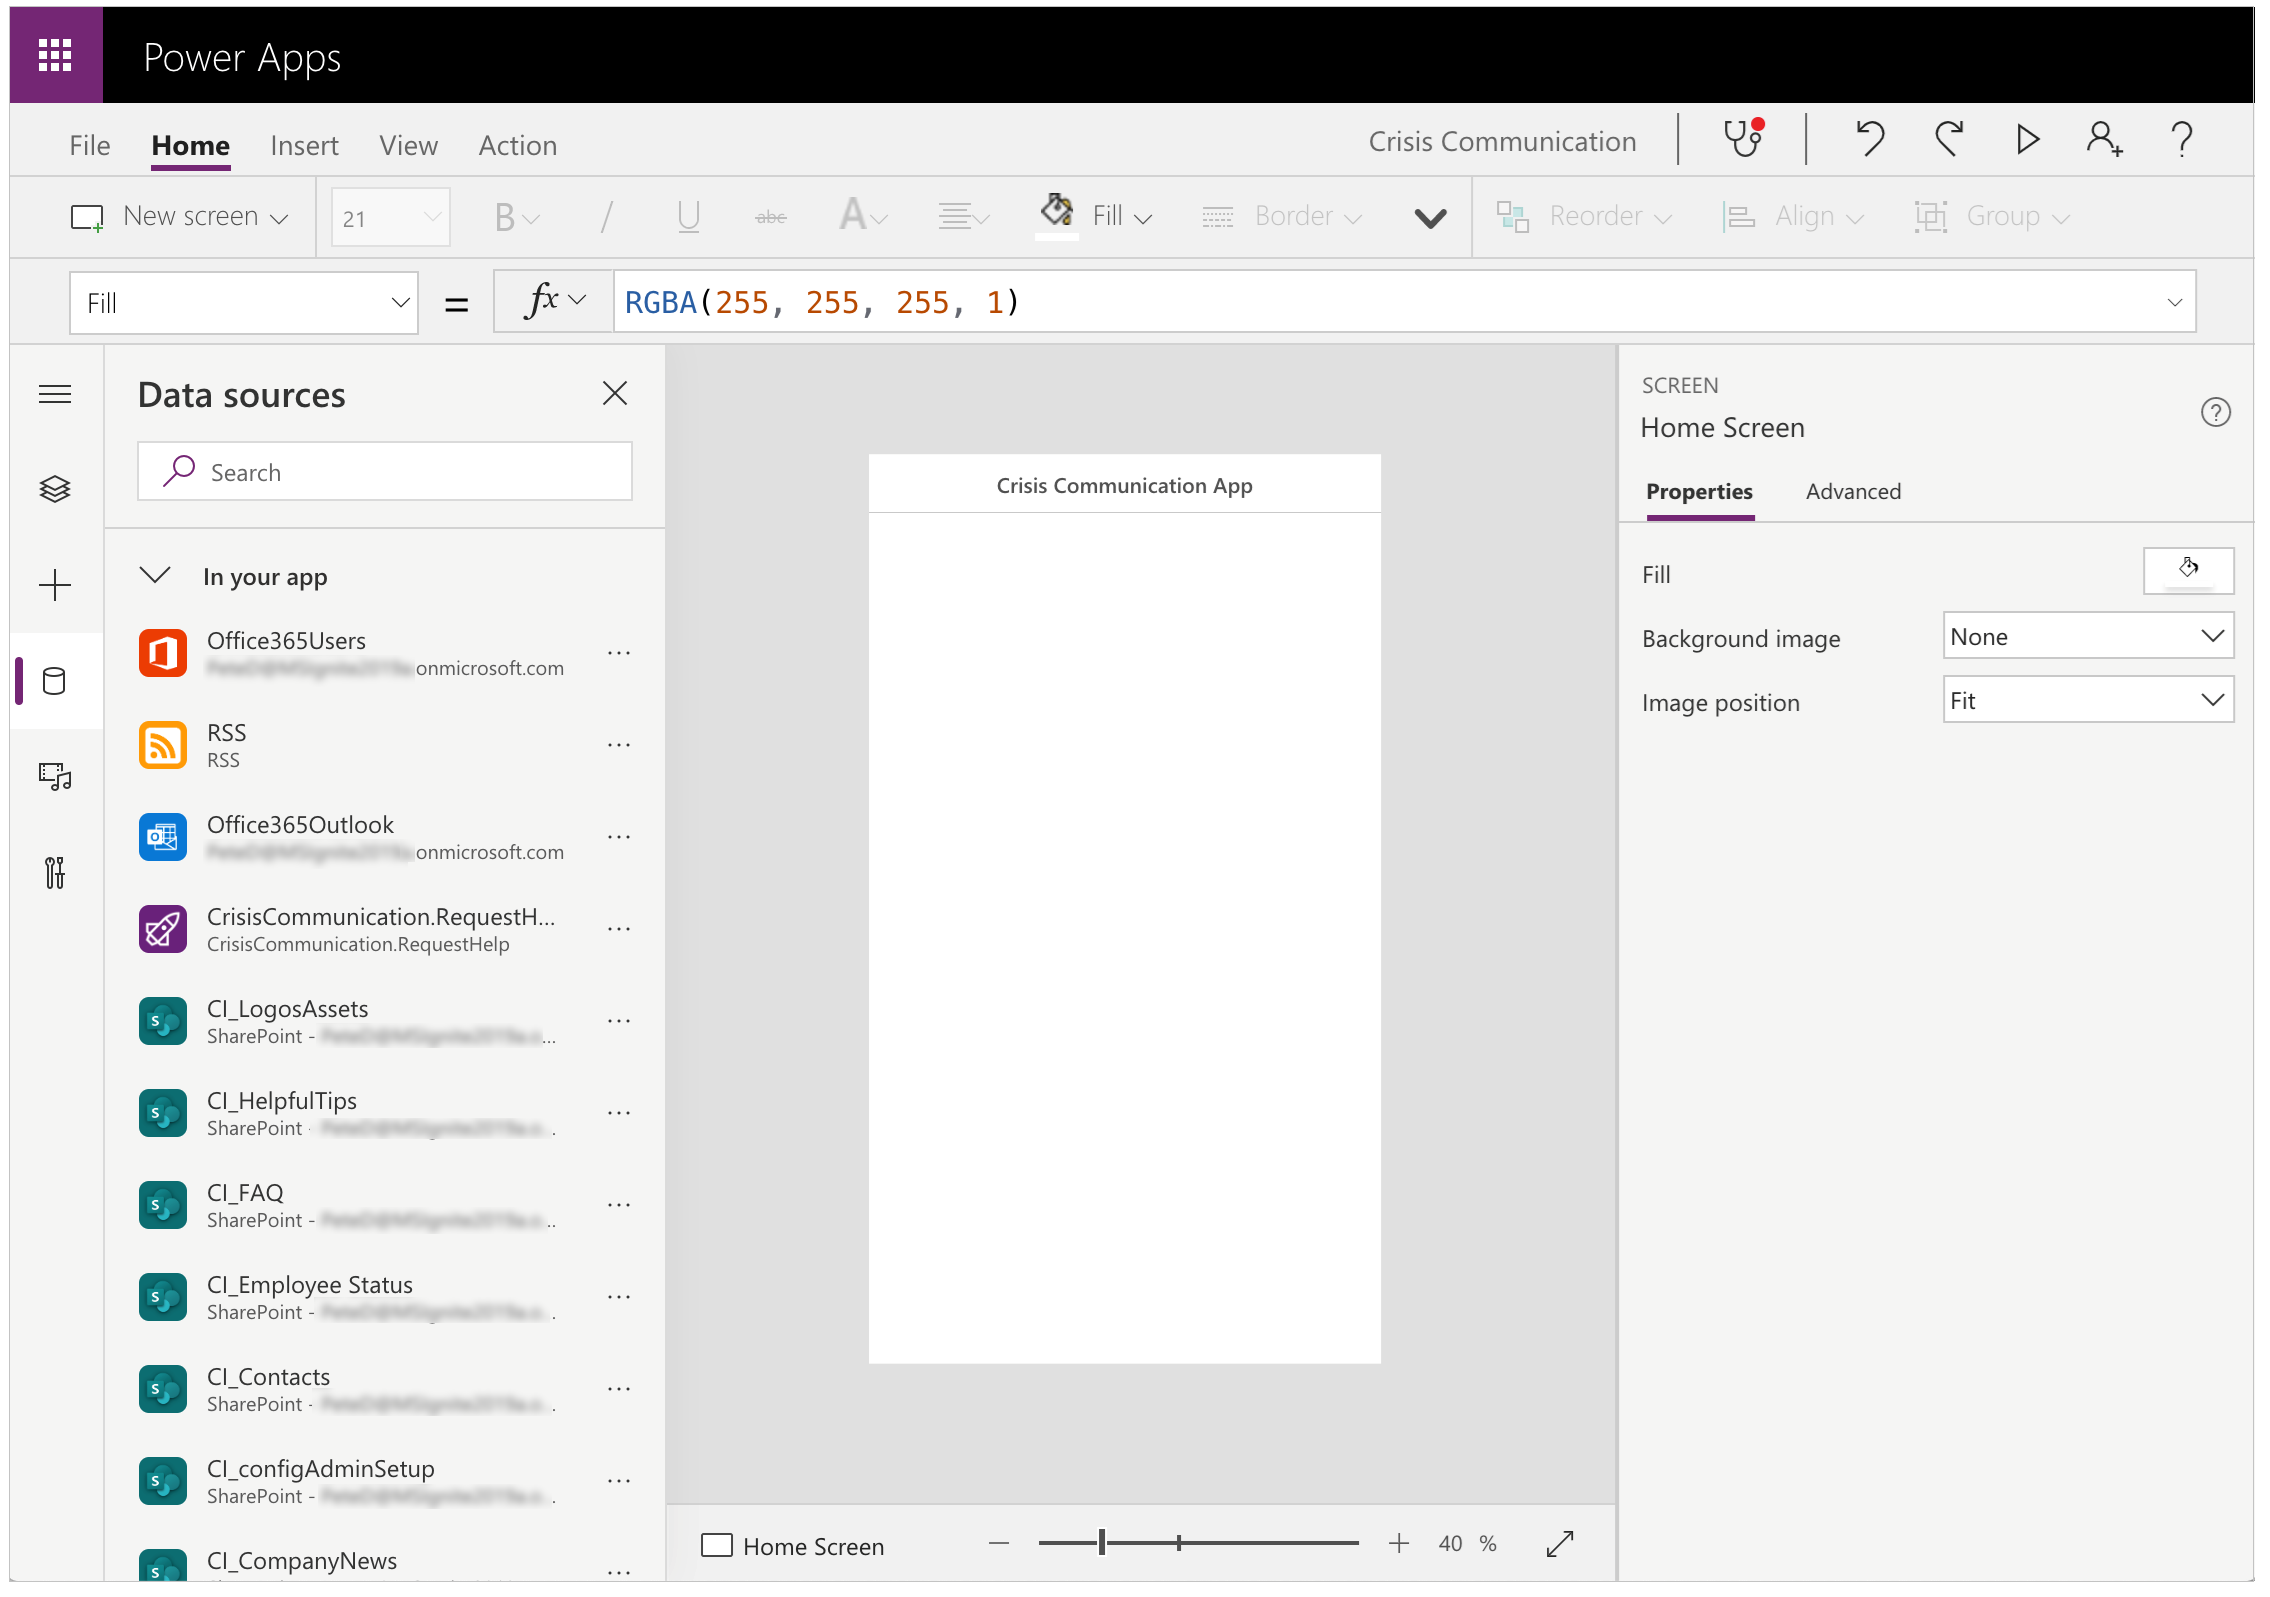Click the Layers/screens panel icon
The height and width of the screenshot is (1597, 2270).
tap(52, 487)
